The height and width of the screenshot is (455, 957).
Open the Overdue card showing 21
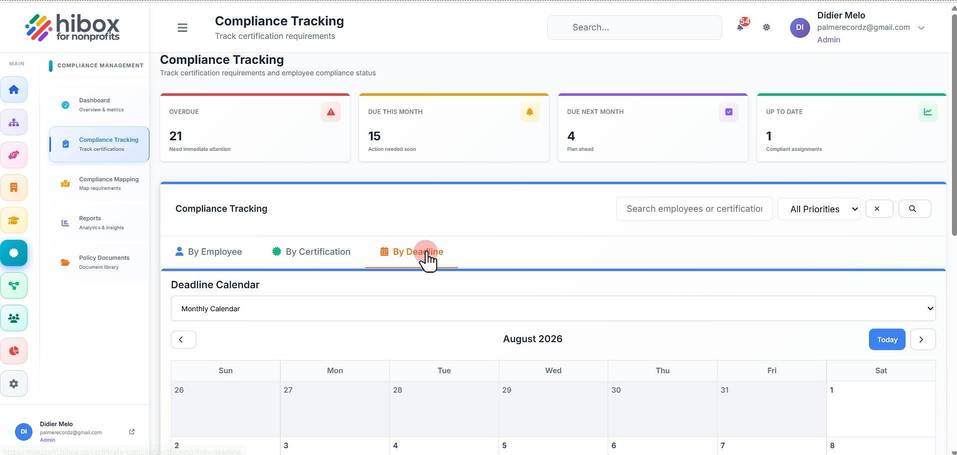255,128
